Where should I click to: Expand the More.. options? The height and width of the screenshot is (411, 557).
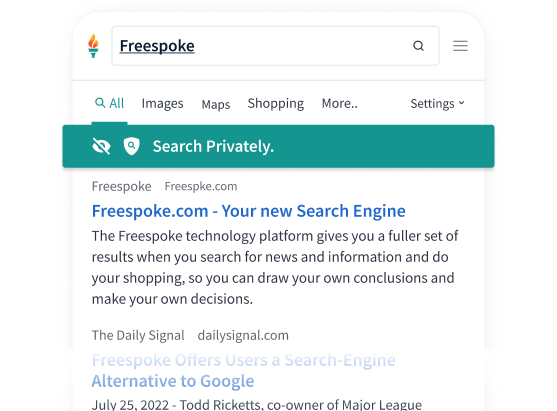pos(340,103)
